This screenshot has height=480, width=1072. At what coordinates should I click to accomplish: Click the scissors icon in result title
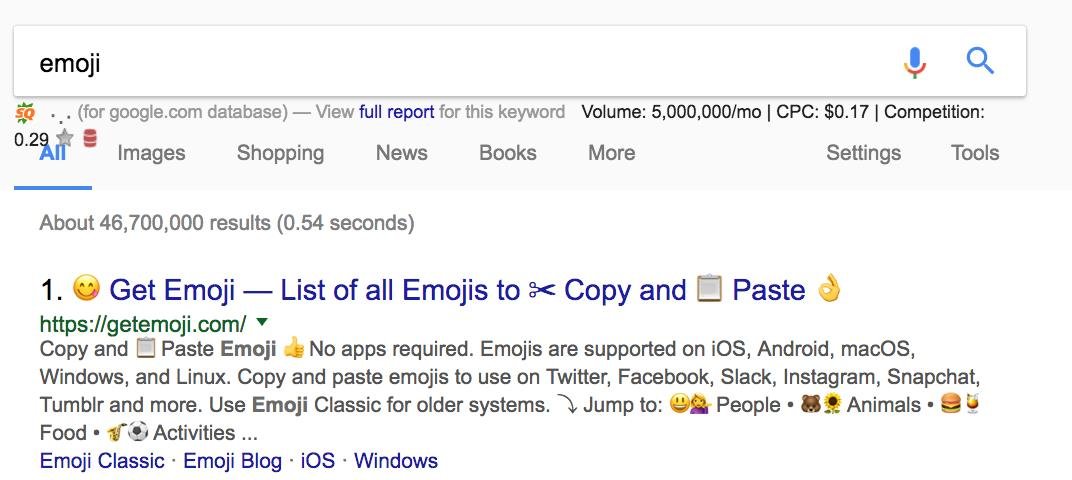click(541, 291)
